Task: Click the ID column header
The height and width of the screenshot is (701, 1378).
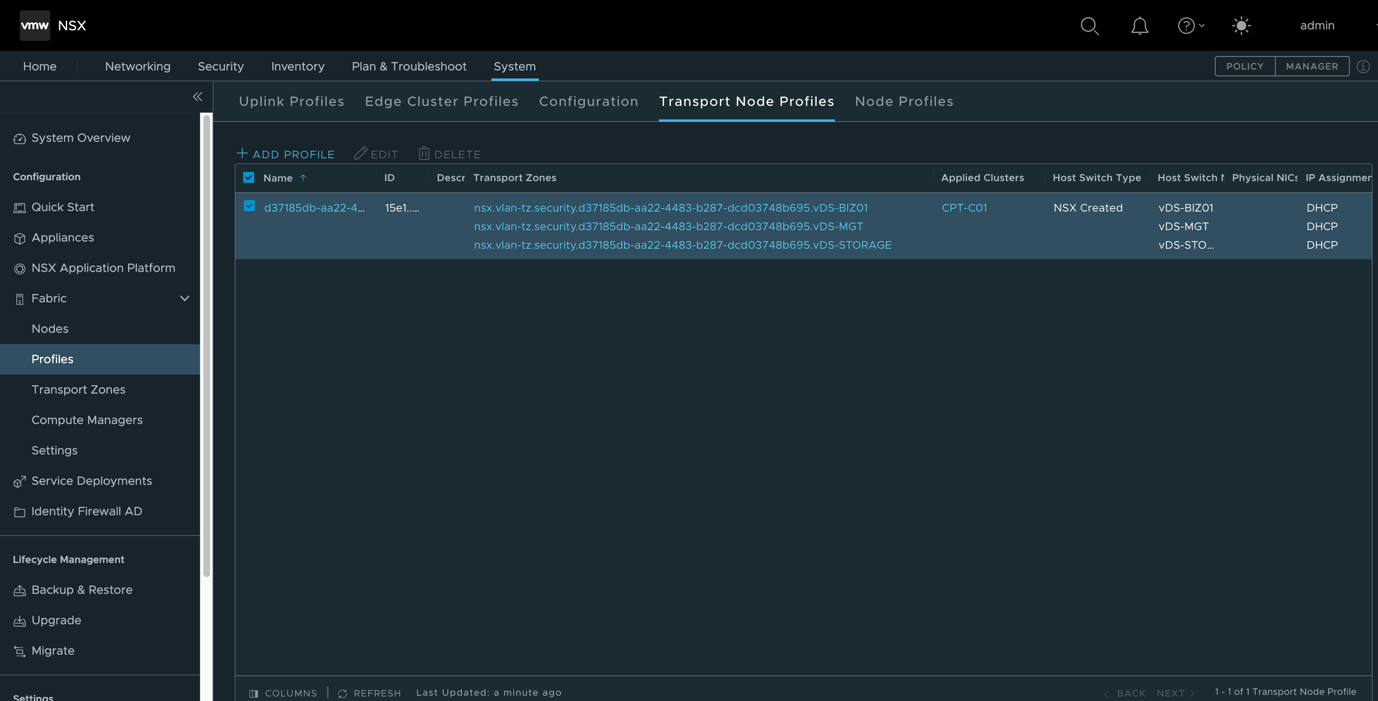Action: (390, 178)
